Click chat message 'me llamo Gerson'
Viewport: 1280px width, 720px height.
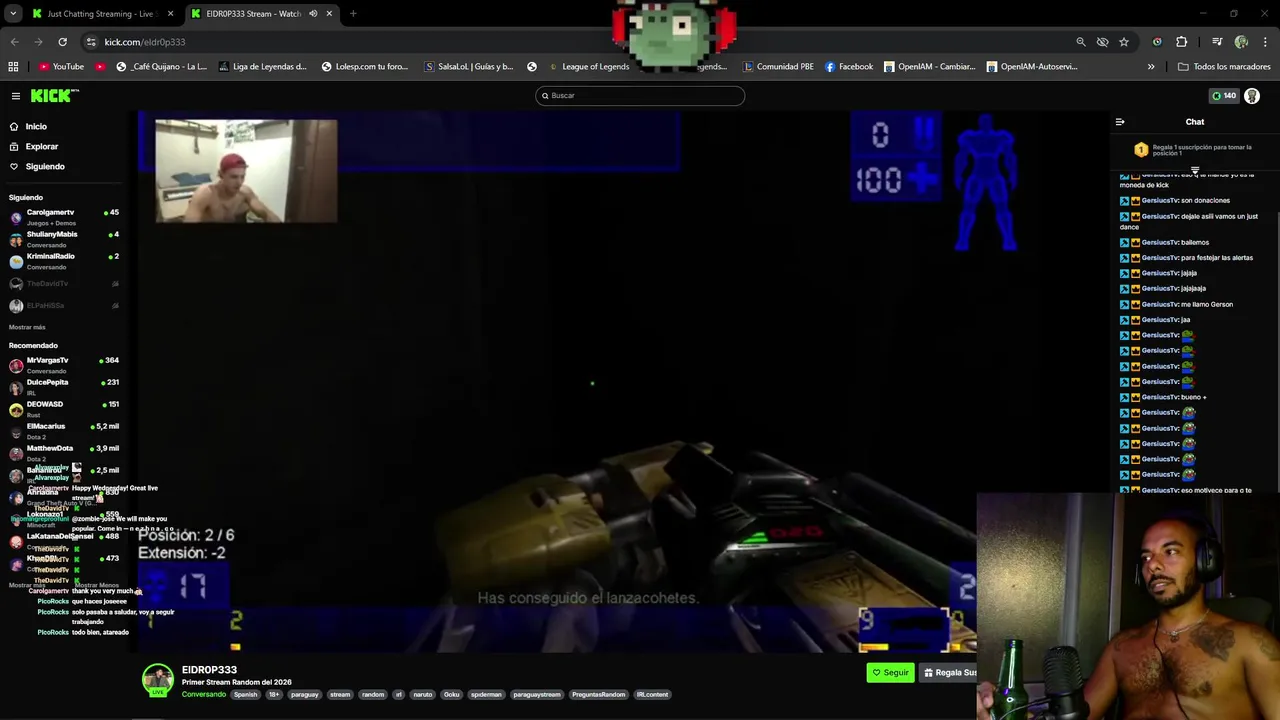click(x=1207, y=304)
